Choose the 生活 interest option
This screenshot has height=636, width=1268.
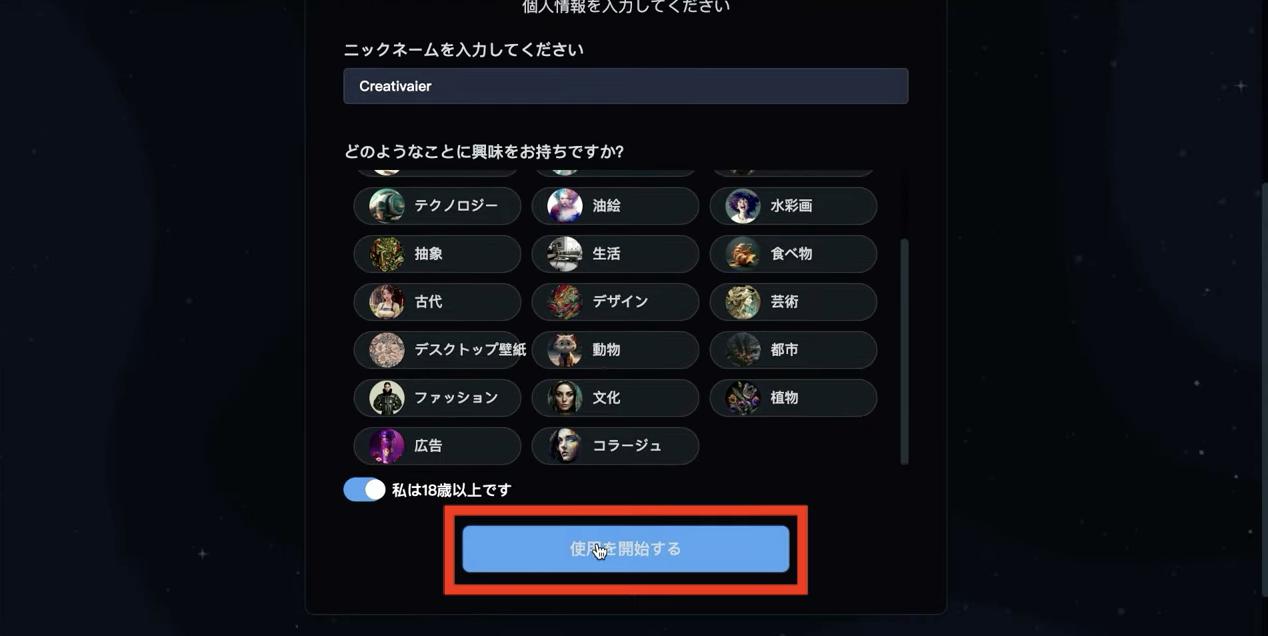pos(615,254)
